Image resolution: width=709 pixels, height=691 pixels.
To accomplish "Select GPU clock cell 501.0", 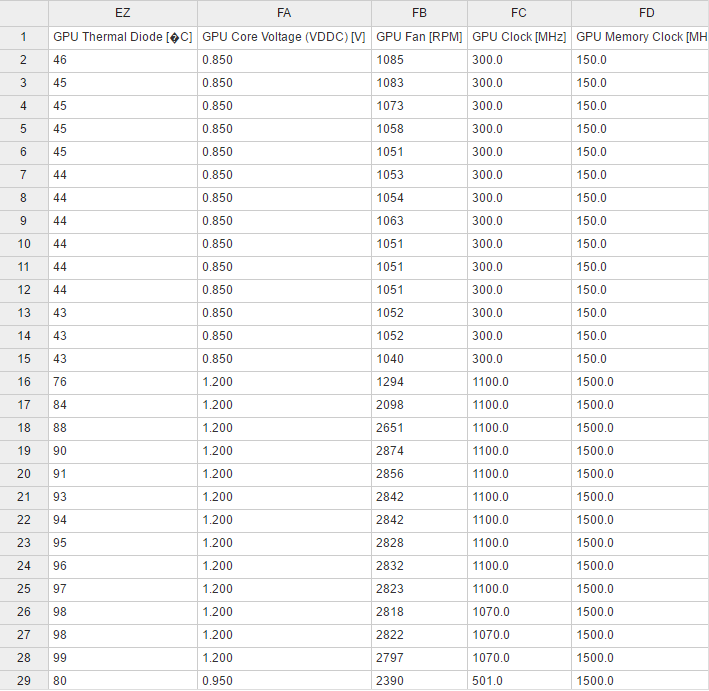I will tap(519, 681).
